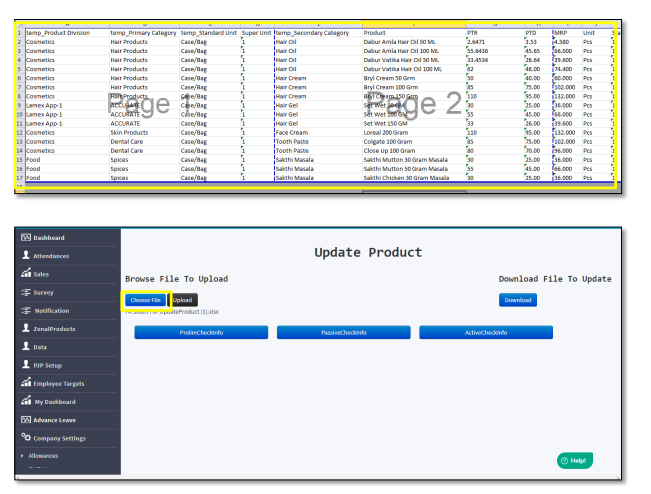Select cell Close Up 100 Gram

(414, 151)
